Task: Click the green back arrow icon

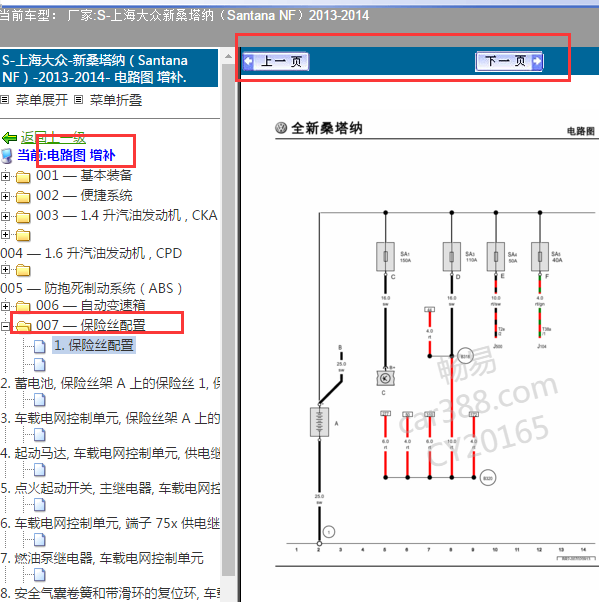Action: click(x=9, y=137)
